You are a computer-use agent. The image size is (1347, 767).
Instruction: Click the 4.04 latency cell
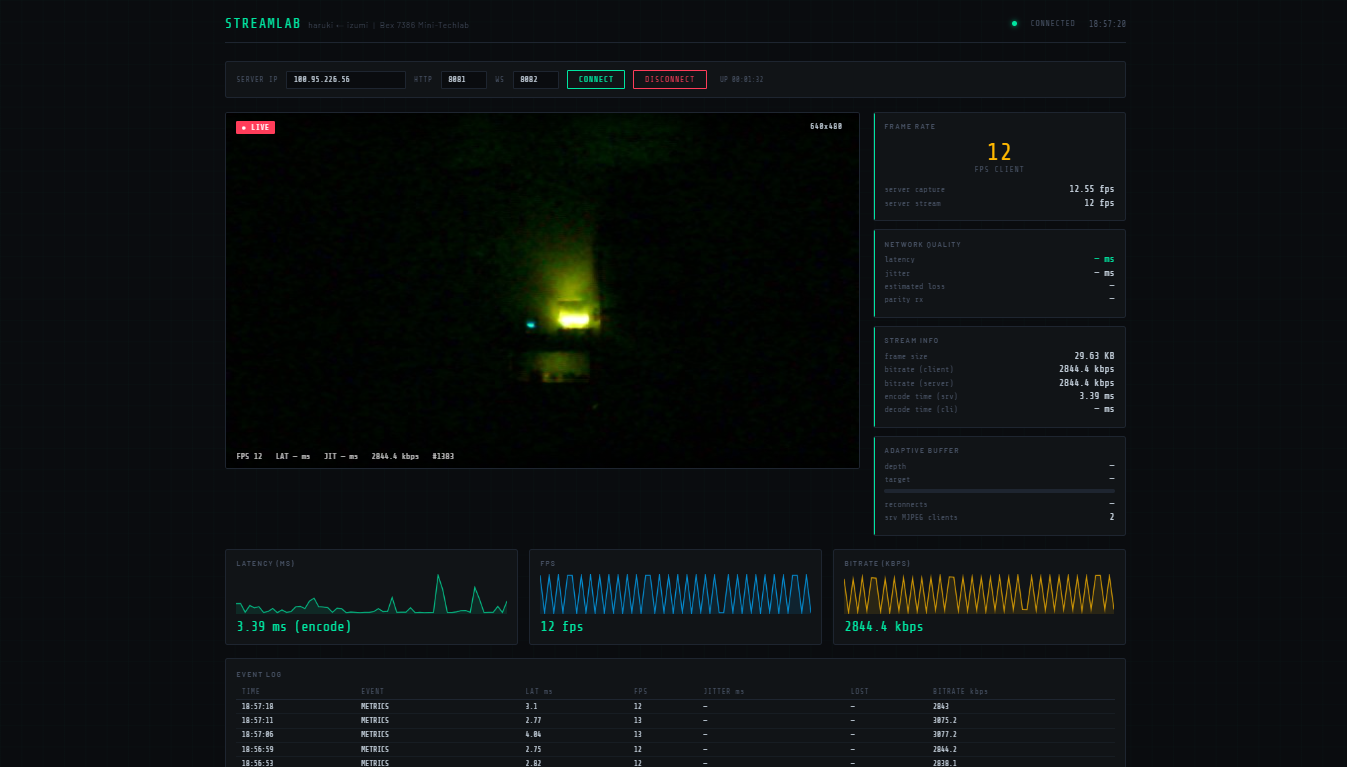pyautogui.click(x=533, y=734)
